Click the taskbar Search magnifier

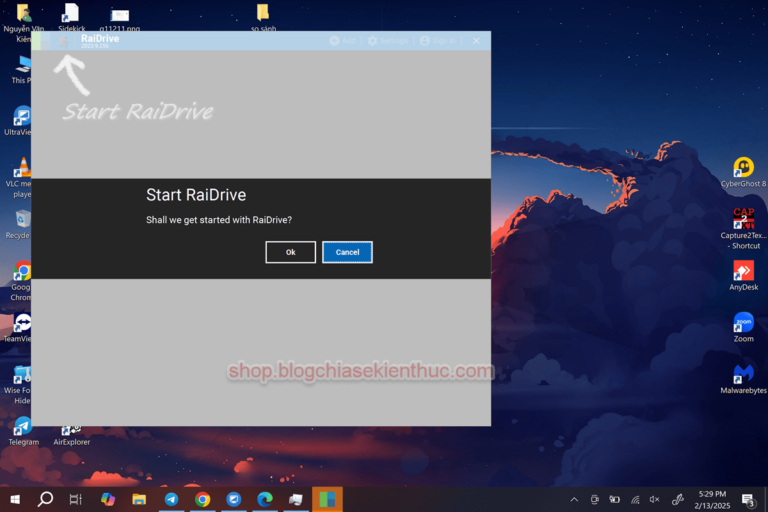tap(46, 499)
